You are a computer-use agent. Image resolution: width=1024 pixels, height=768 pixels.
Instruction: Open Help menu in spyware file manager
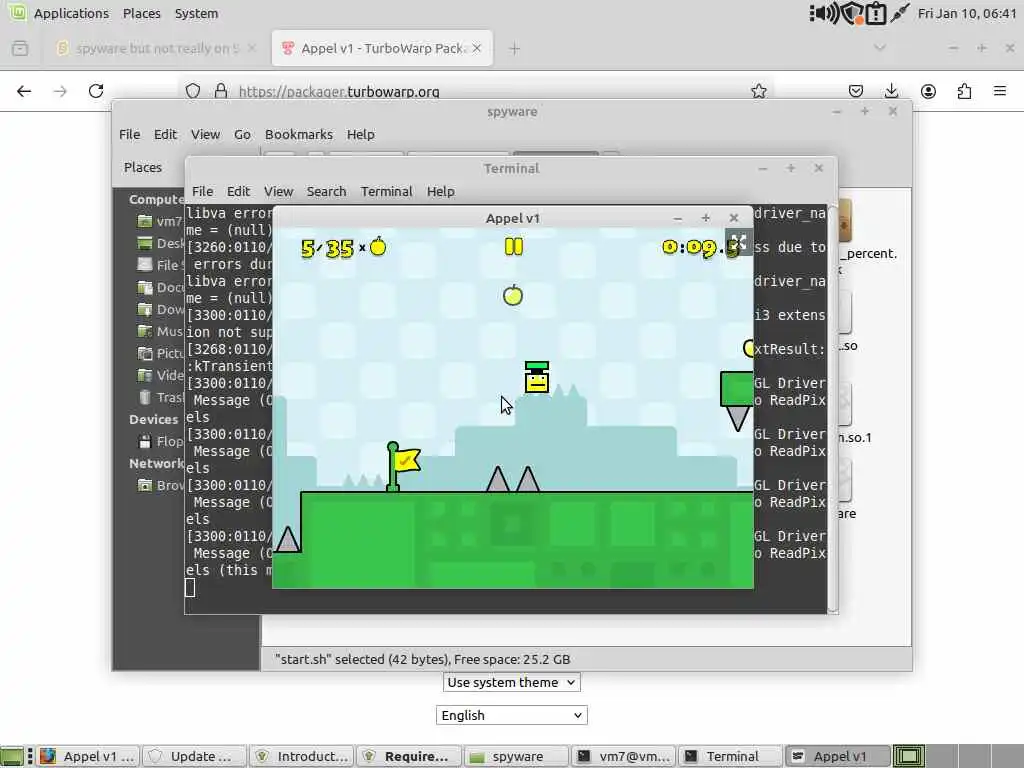point(360,134)
